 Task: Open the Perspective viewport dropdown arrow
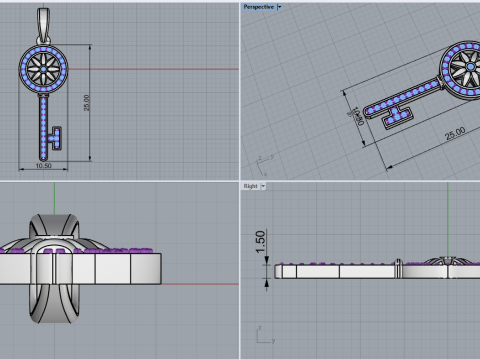pos(279,7)
